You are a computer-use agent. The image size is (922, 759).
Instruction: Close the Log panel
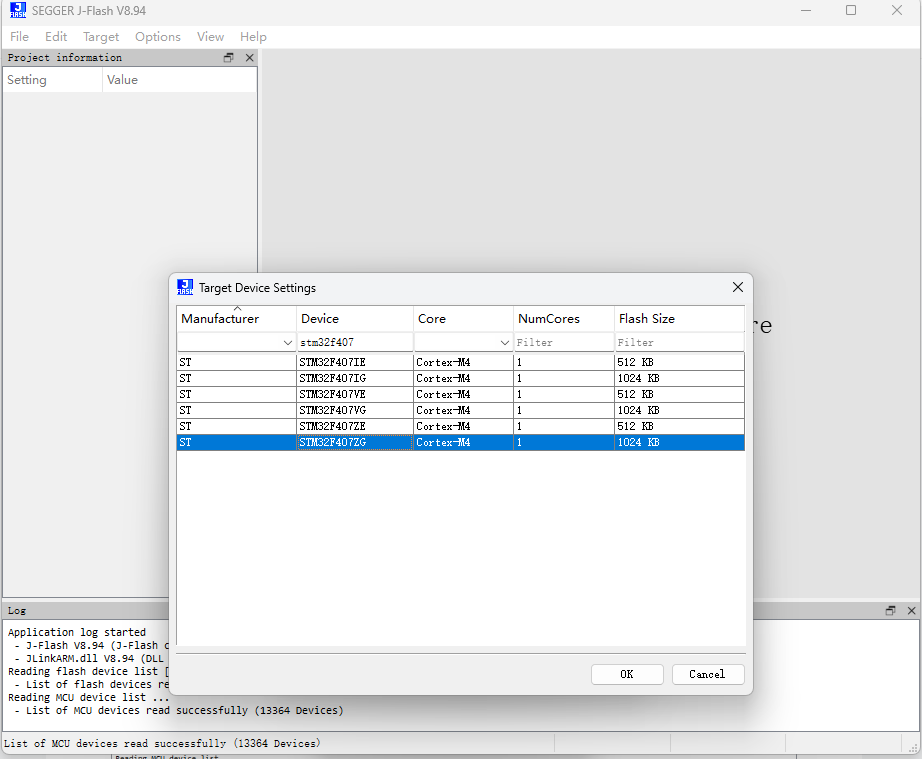tap(911, 611)
